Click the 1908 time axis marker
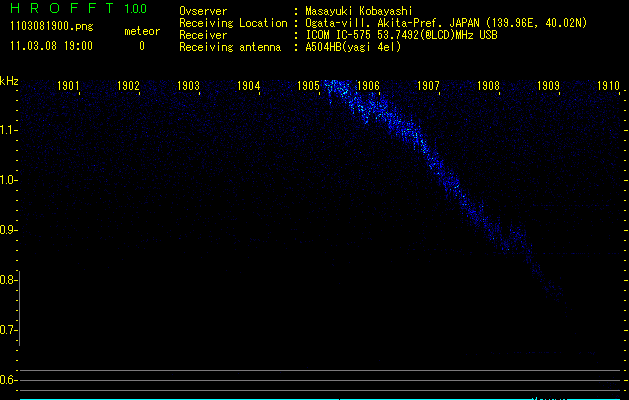The image size is (629, 400). (489, 85)
